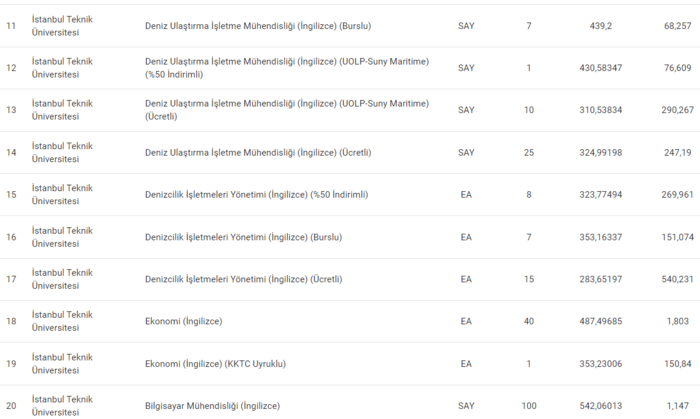Viewport: 700px width, 419px height.
Task: Click the ranking value 1,803
Action: (677, 321)
